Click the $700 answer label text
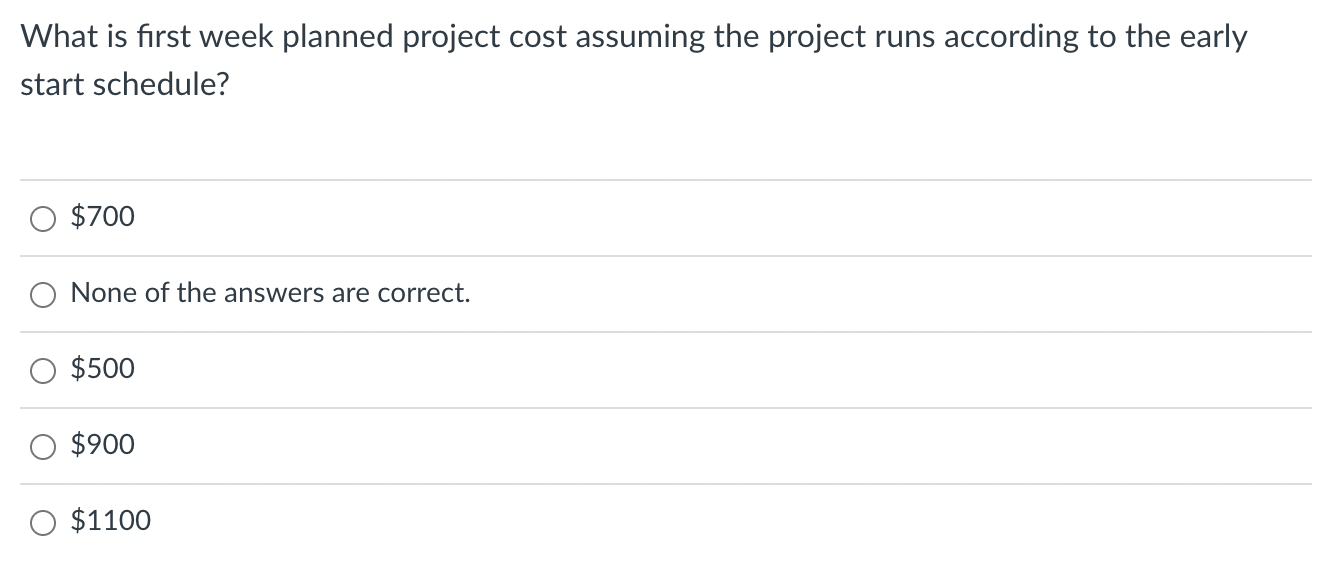Image resolution: width=1326 pixels, height=568 pixels. click(x=103, y=216)
